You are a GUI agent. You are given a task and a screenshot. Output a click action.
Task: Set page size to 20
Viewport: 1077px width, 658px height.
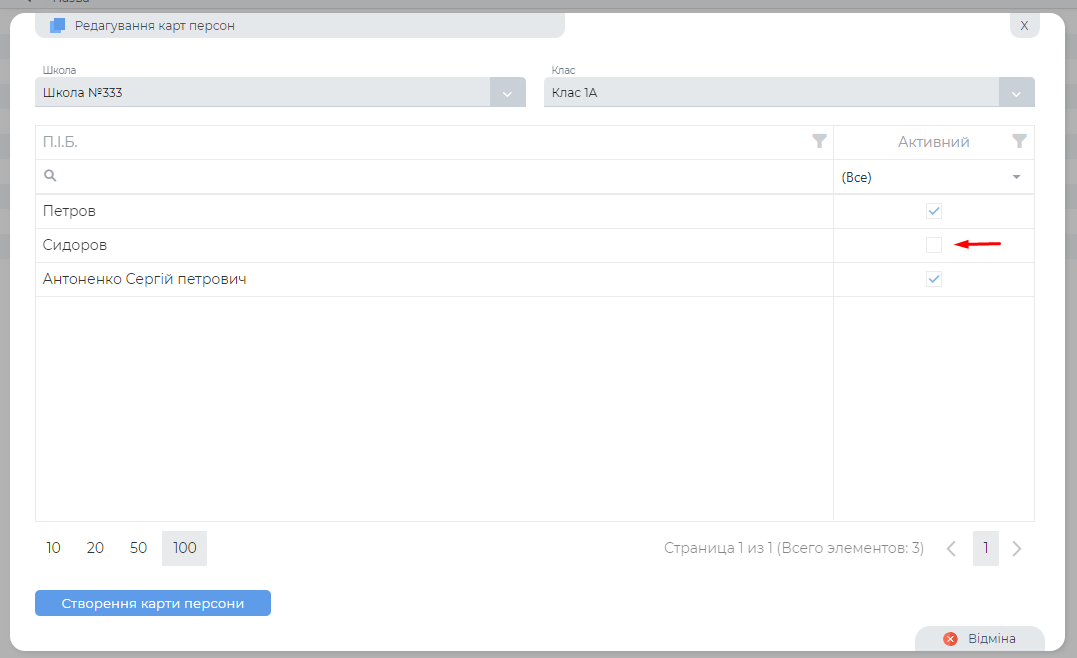click(96, 548)
